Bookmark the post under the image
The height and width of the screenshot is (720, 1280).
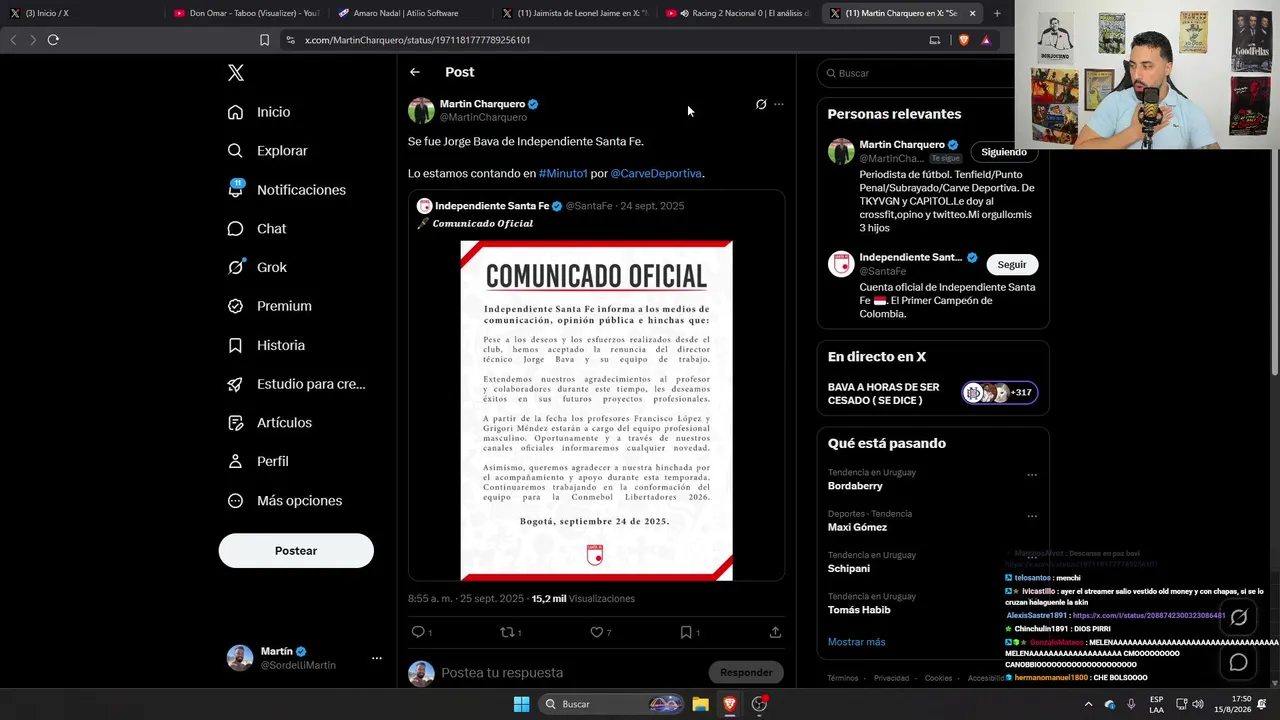pos(686,632)
